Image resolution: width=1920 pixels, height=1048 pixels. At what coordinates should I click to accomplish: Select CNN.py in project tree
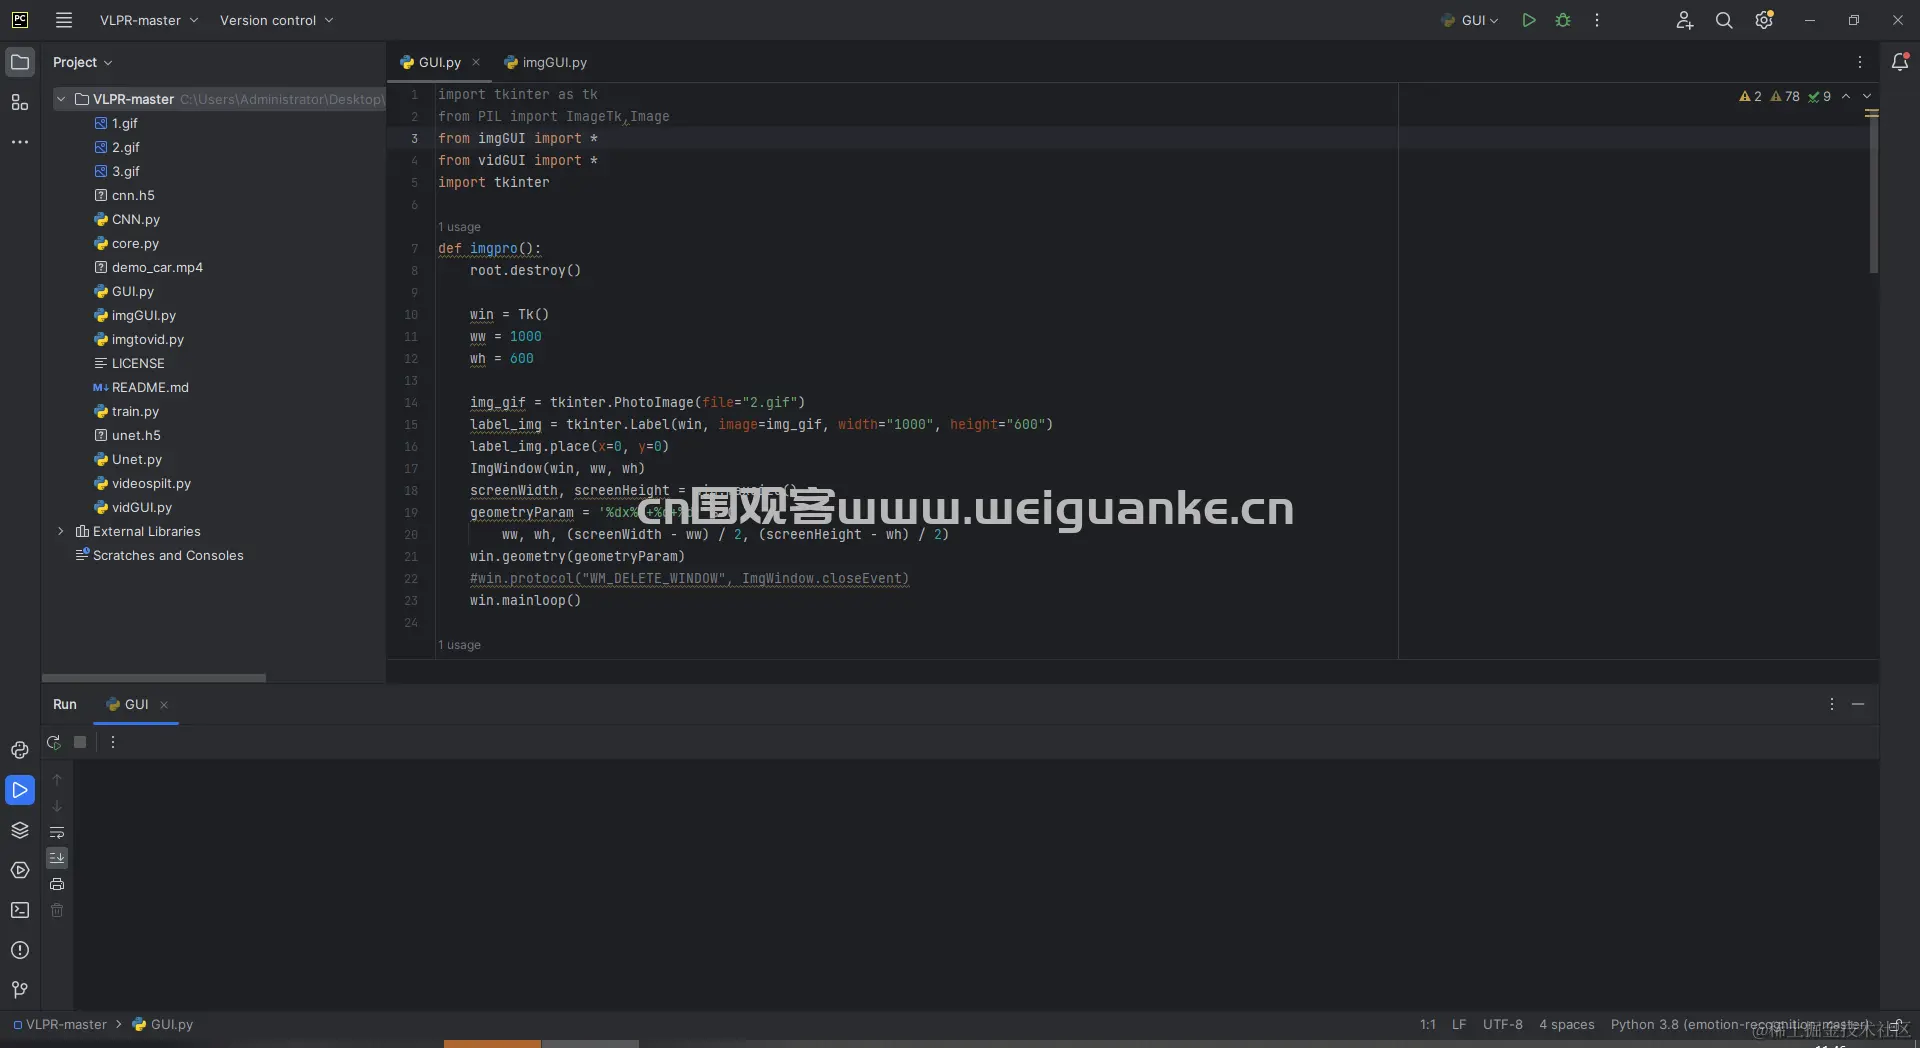pyautogui.click(x=136, y=219)
